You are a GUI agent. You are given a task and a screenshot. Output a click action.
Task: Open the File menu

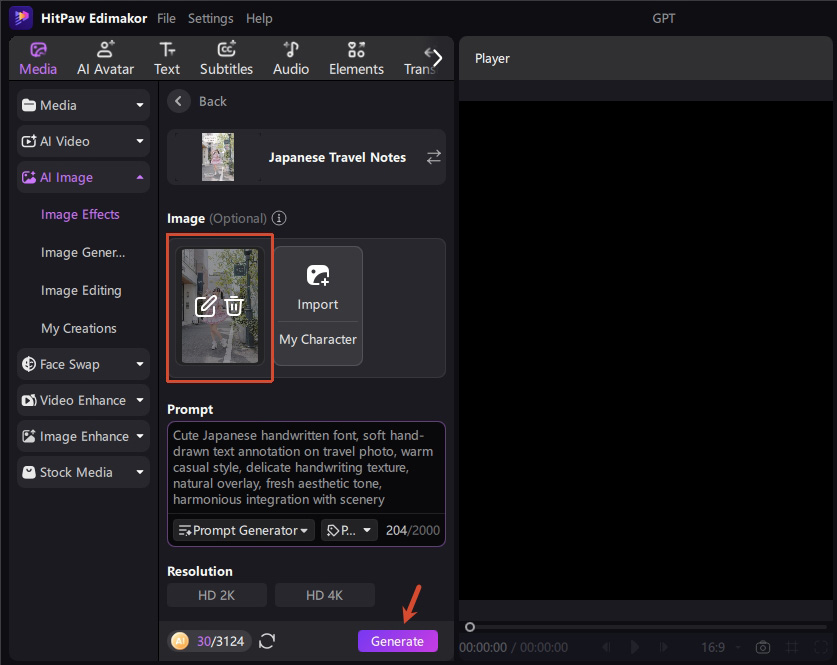point(166,18)
